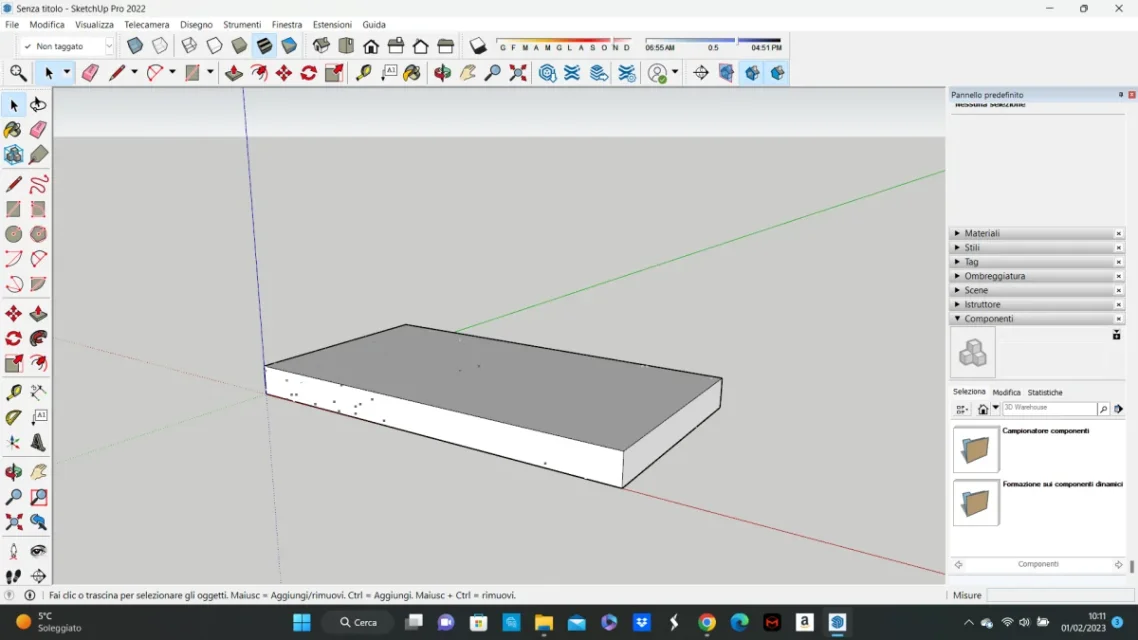Click the Zoom Extents icon in top toolbar
Screen dimensions: 1138x640
(517, 73)
